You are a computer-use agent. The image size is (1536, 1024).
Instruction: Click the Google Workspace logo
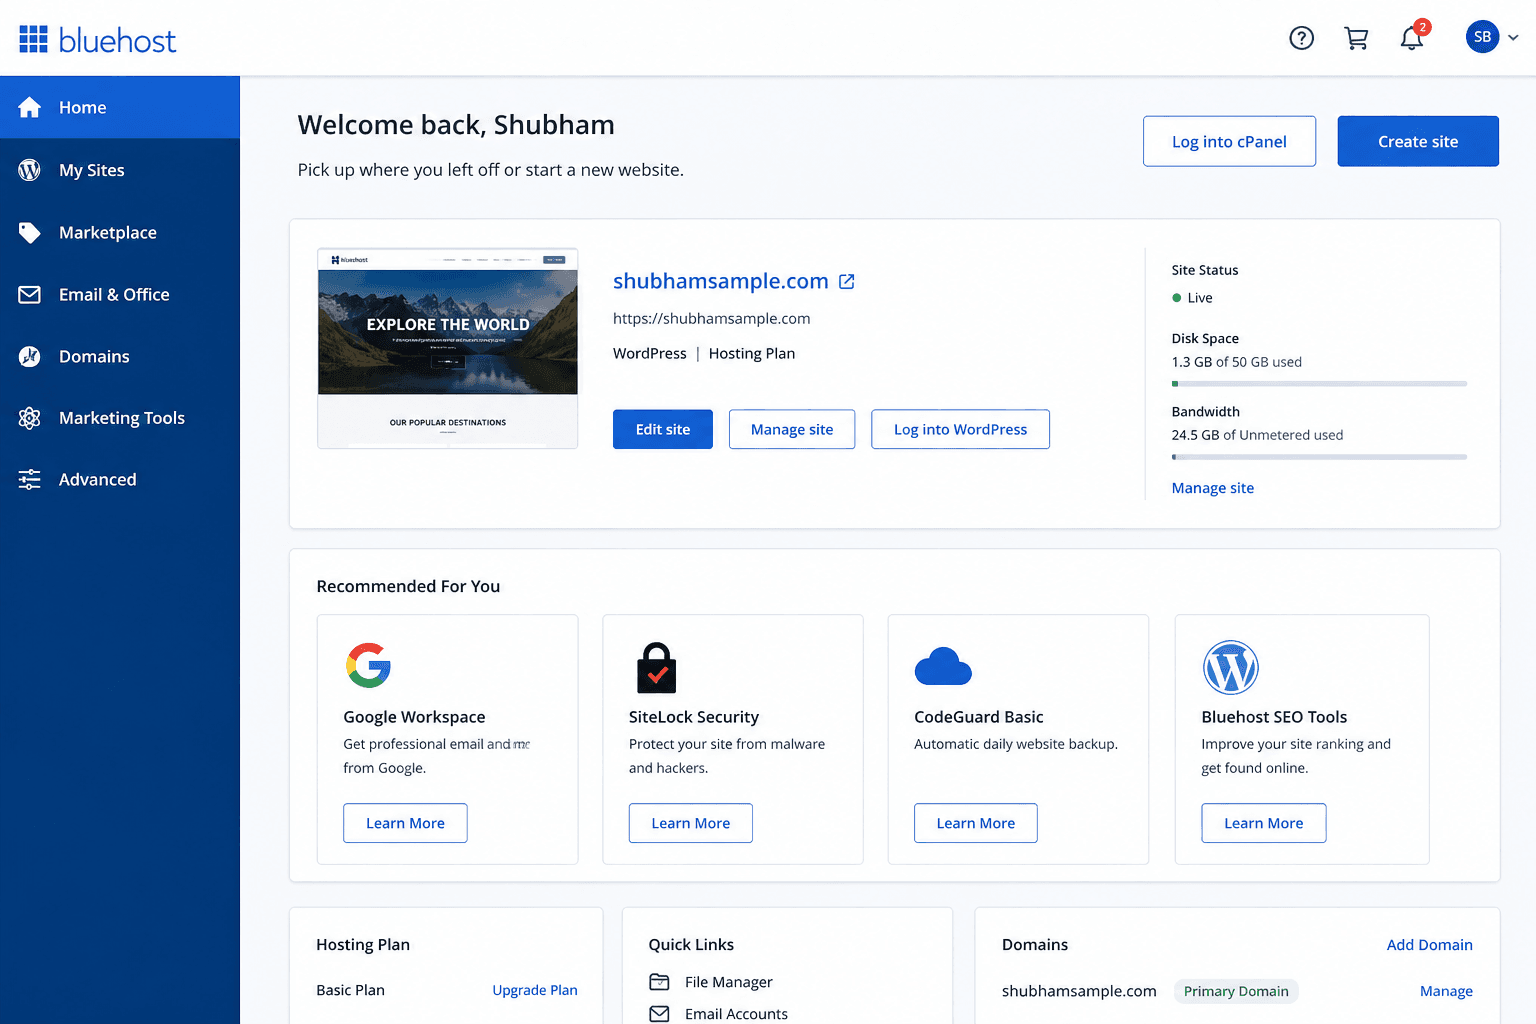pos(368,665)
